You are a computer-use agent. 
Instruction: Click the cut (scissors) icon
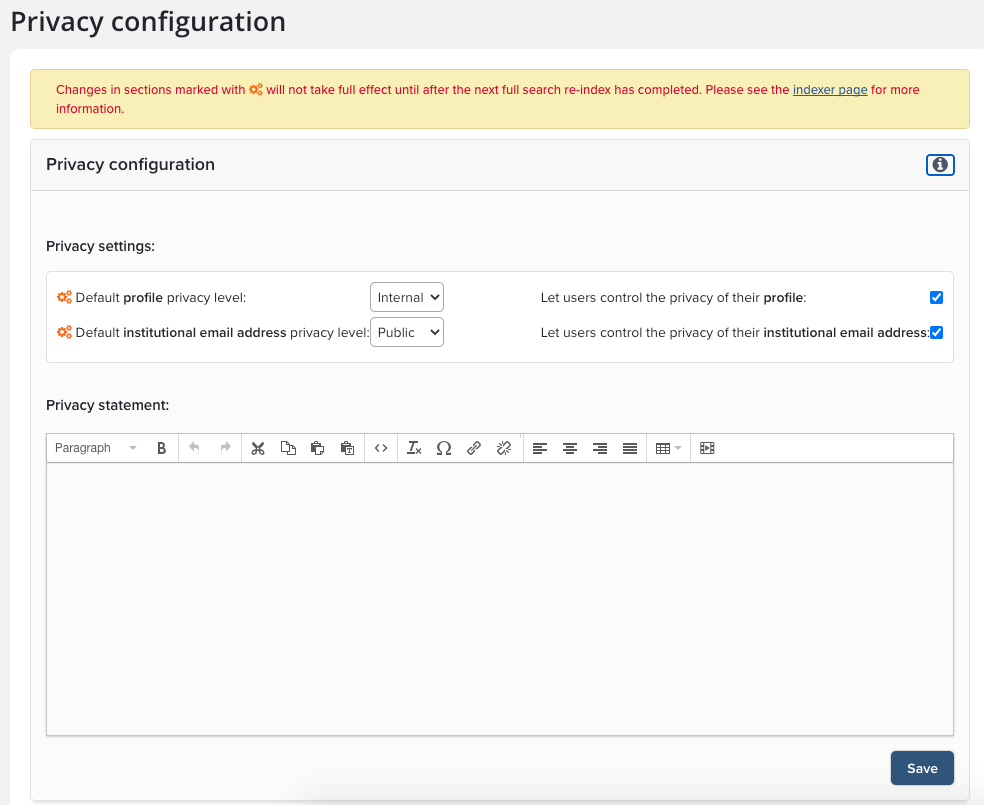point(258,448)
